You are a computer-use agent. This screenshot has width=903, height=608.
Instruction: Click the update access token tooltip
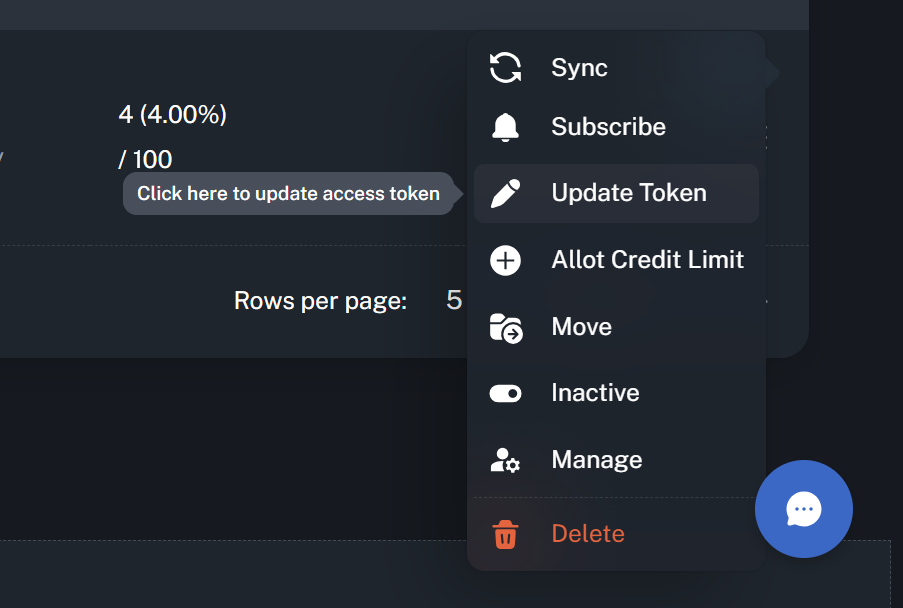(x=288, y=194)
